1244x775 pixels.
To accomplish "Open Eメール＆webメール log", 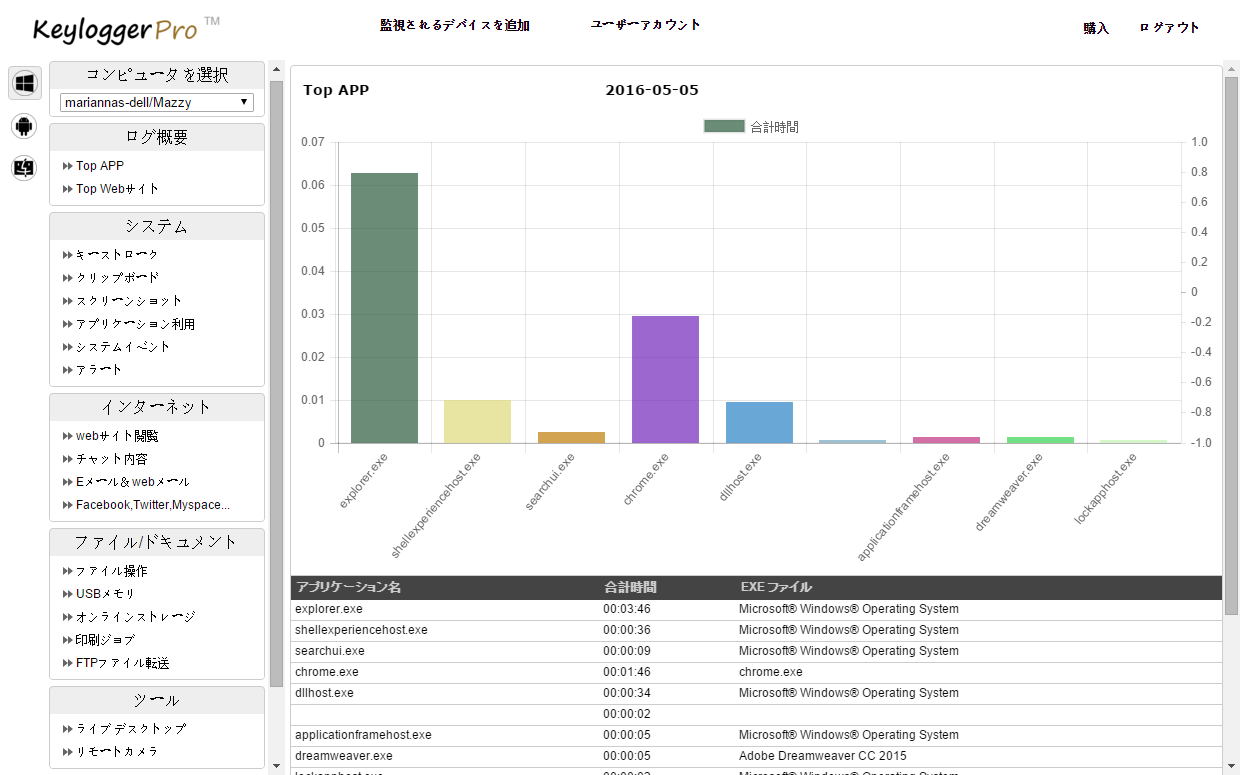I will click(x=132, y=482).
